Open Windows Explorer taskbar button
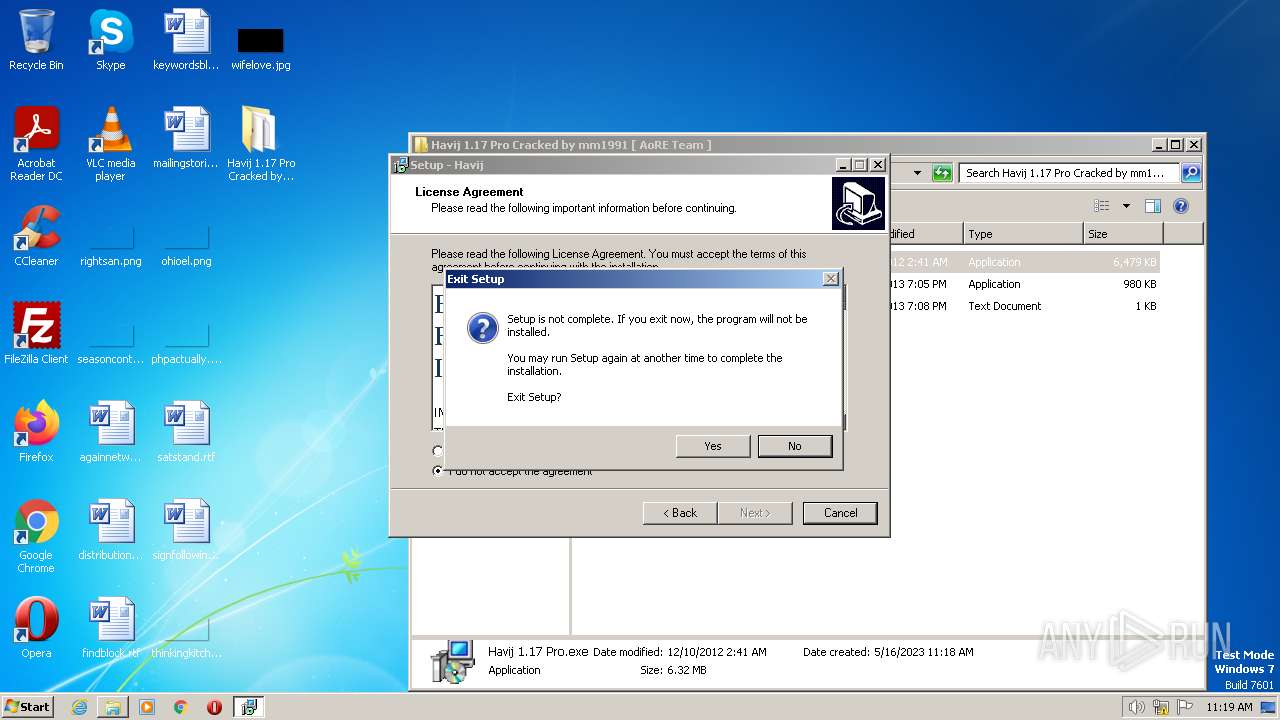Image resolution: width=1280 pixels, height=720 pixels. click(113, 707)
